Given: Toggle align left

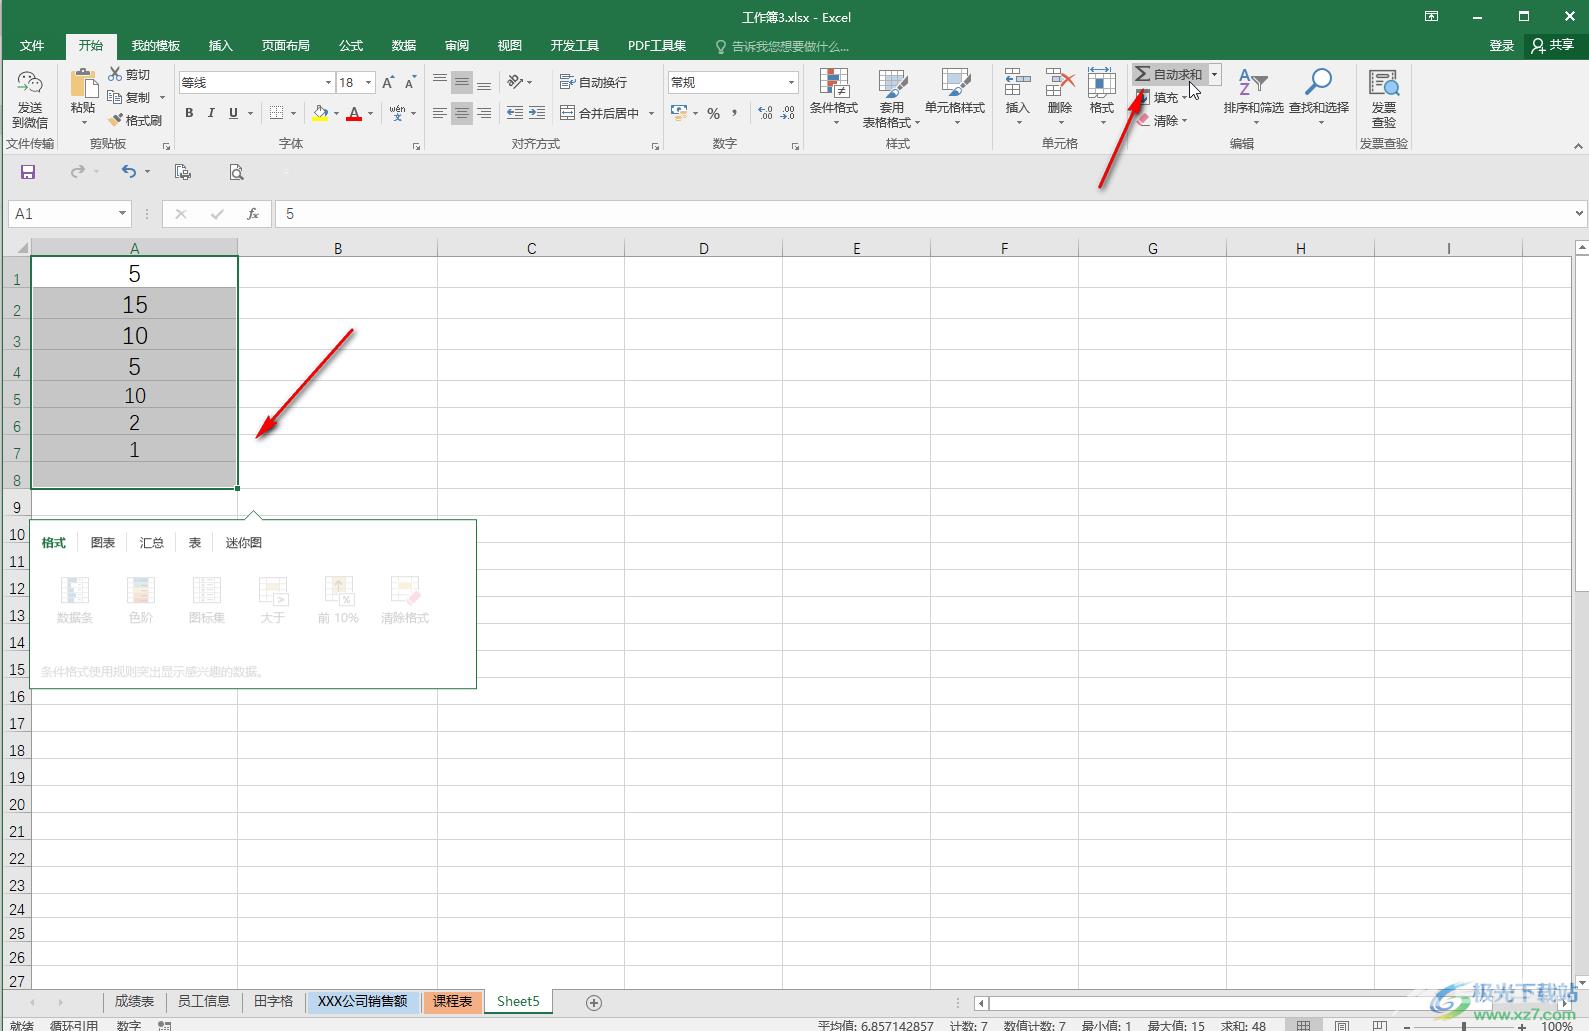Looking at the screenshot, I should [x=439, y=113].
